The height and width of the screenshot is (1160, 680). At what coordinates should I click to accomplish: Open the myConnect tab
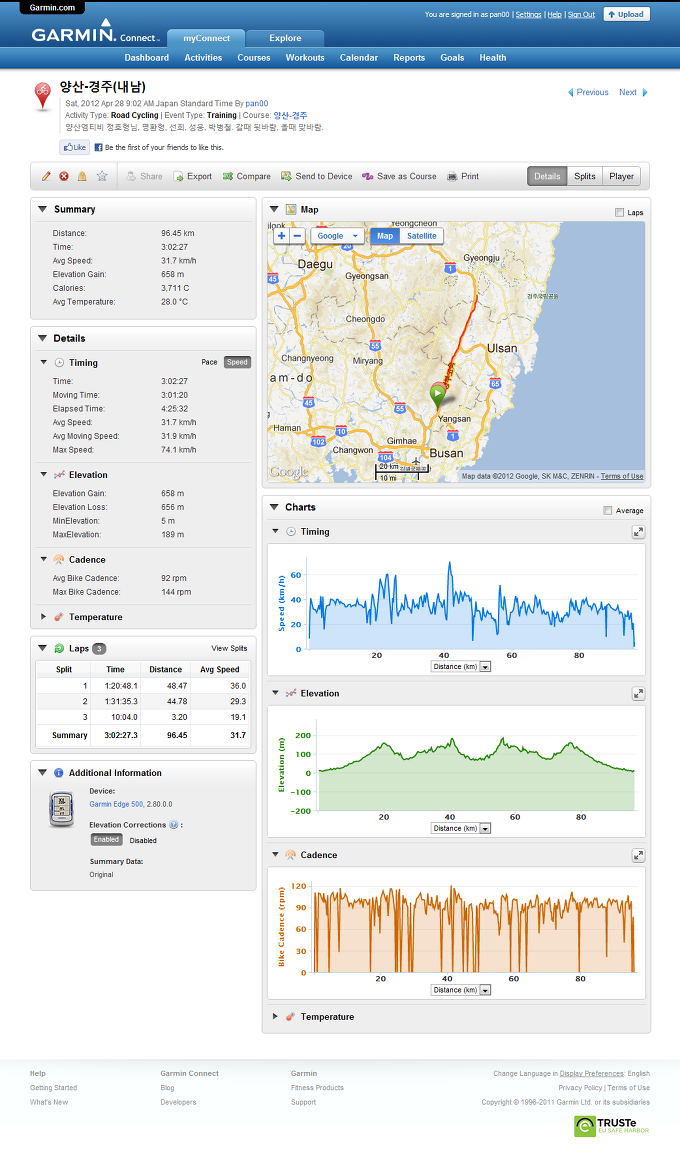click(x=206, y=38)
